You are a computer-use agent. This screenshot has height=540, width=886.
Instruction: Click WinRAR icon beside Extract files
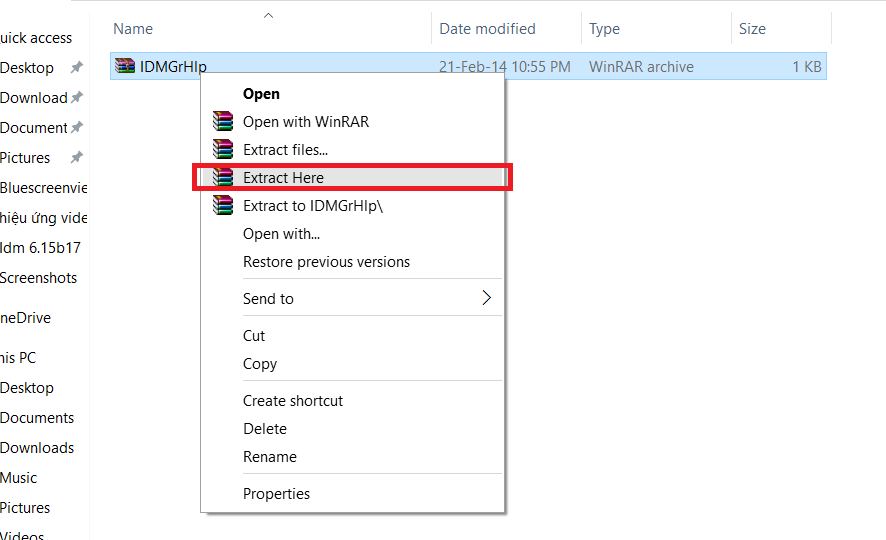tap(222, 150)
